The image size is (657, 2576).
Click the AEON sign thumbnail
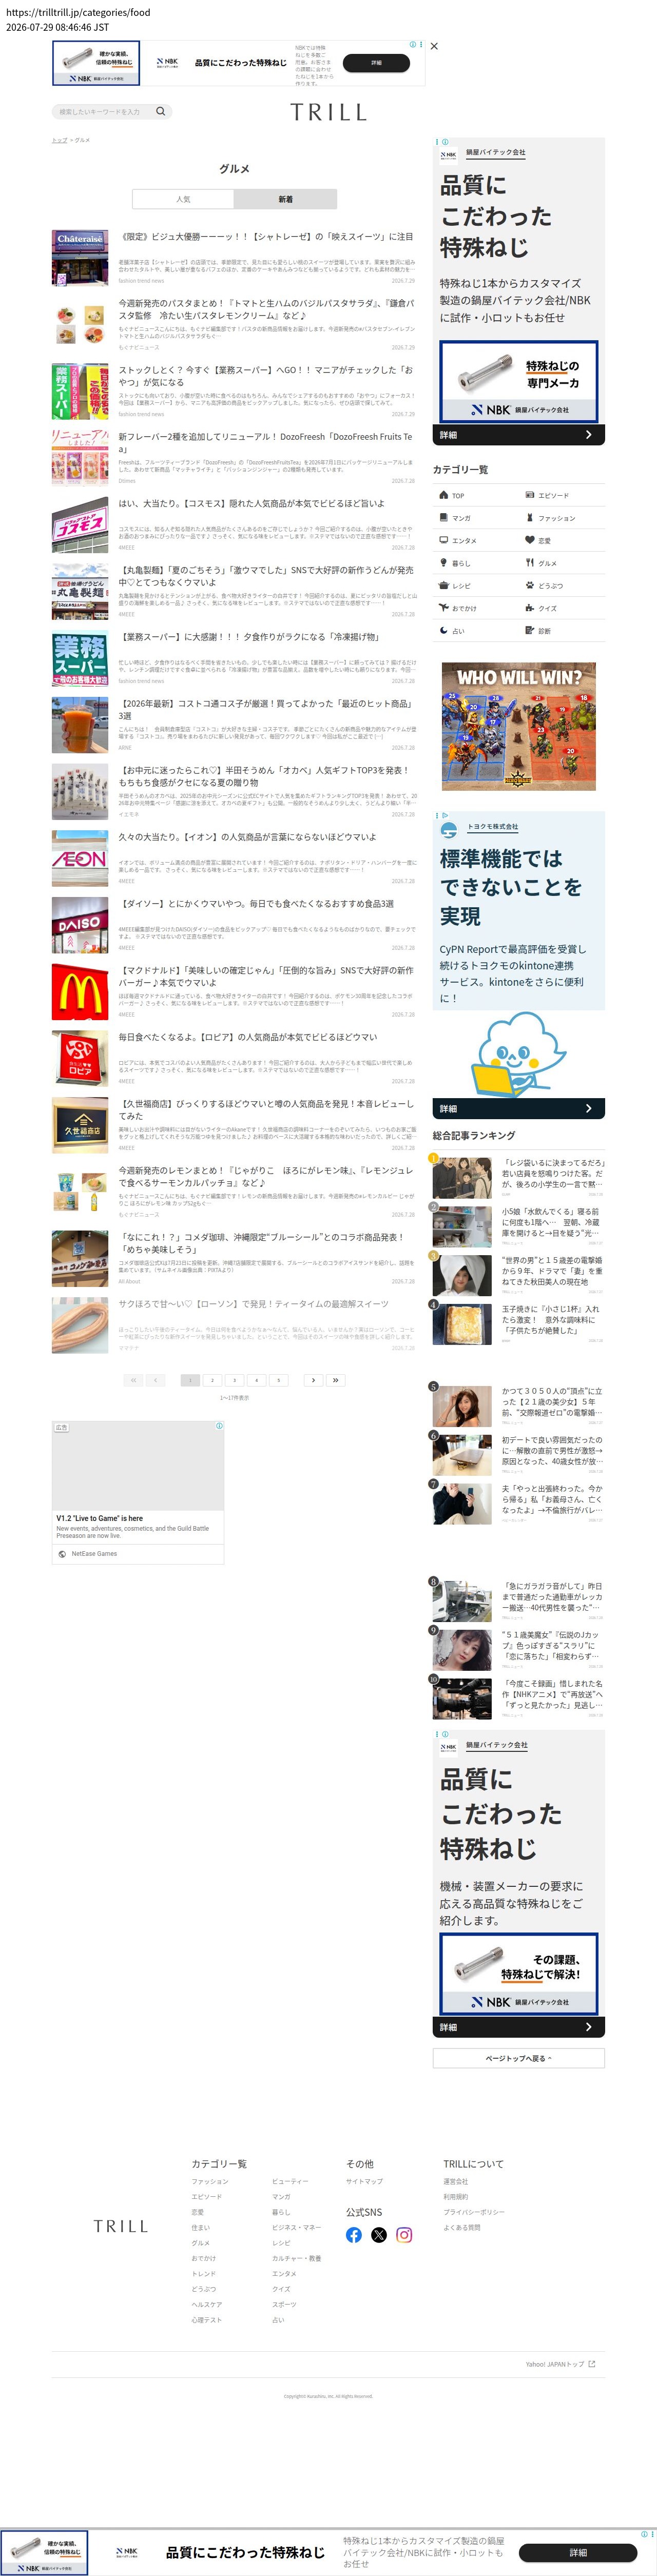point(80,858)
